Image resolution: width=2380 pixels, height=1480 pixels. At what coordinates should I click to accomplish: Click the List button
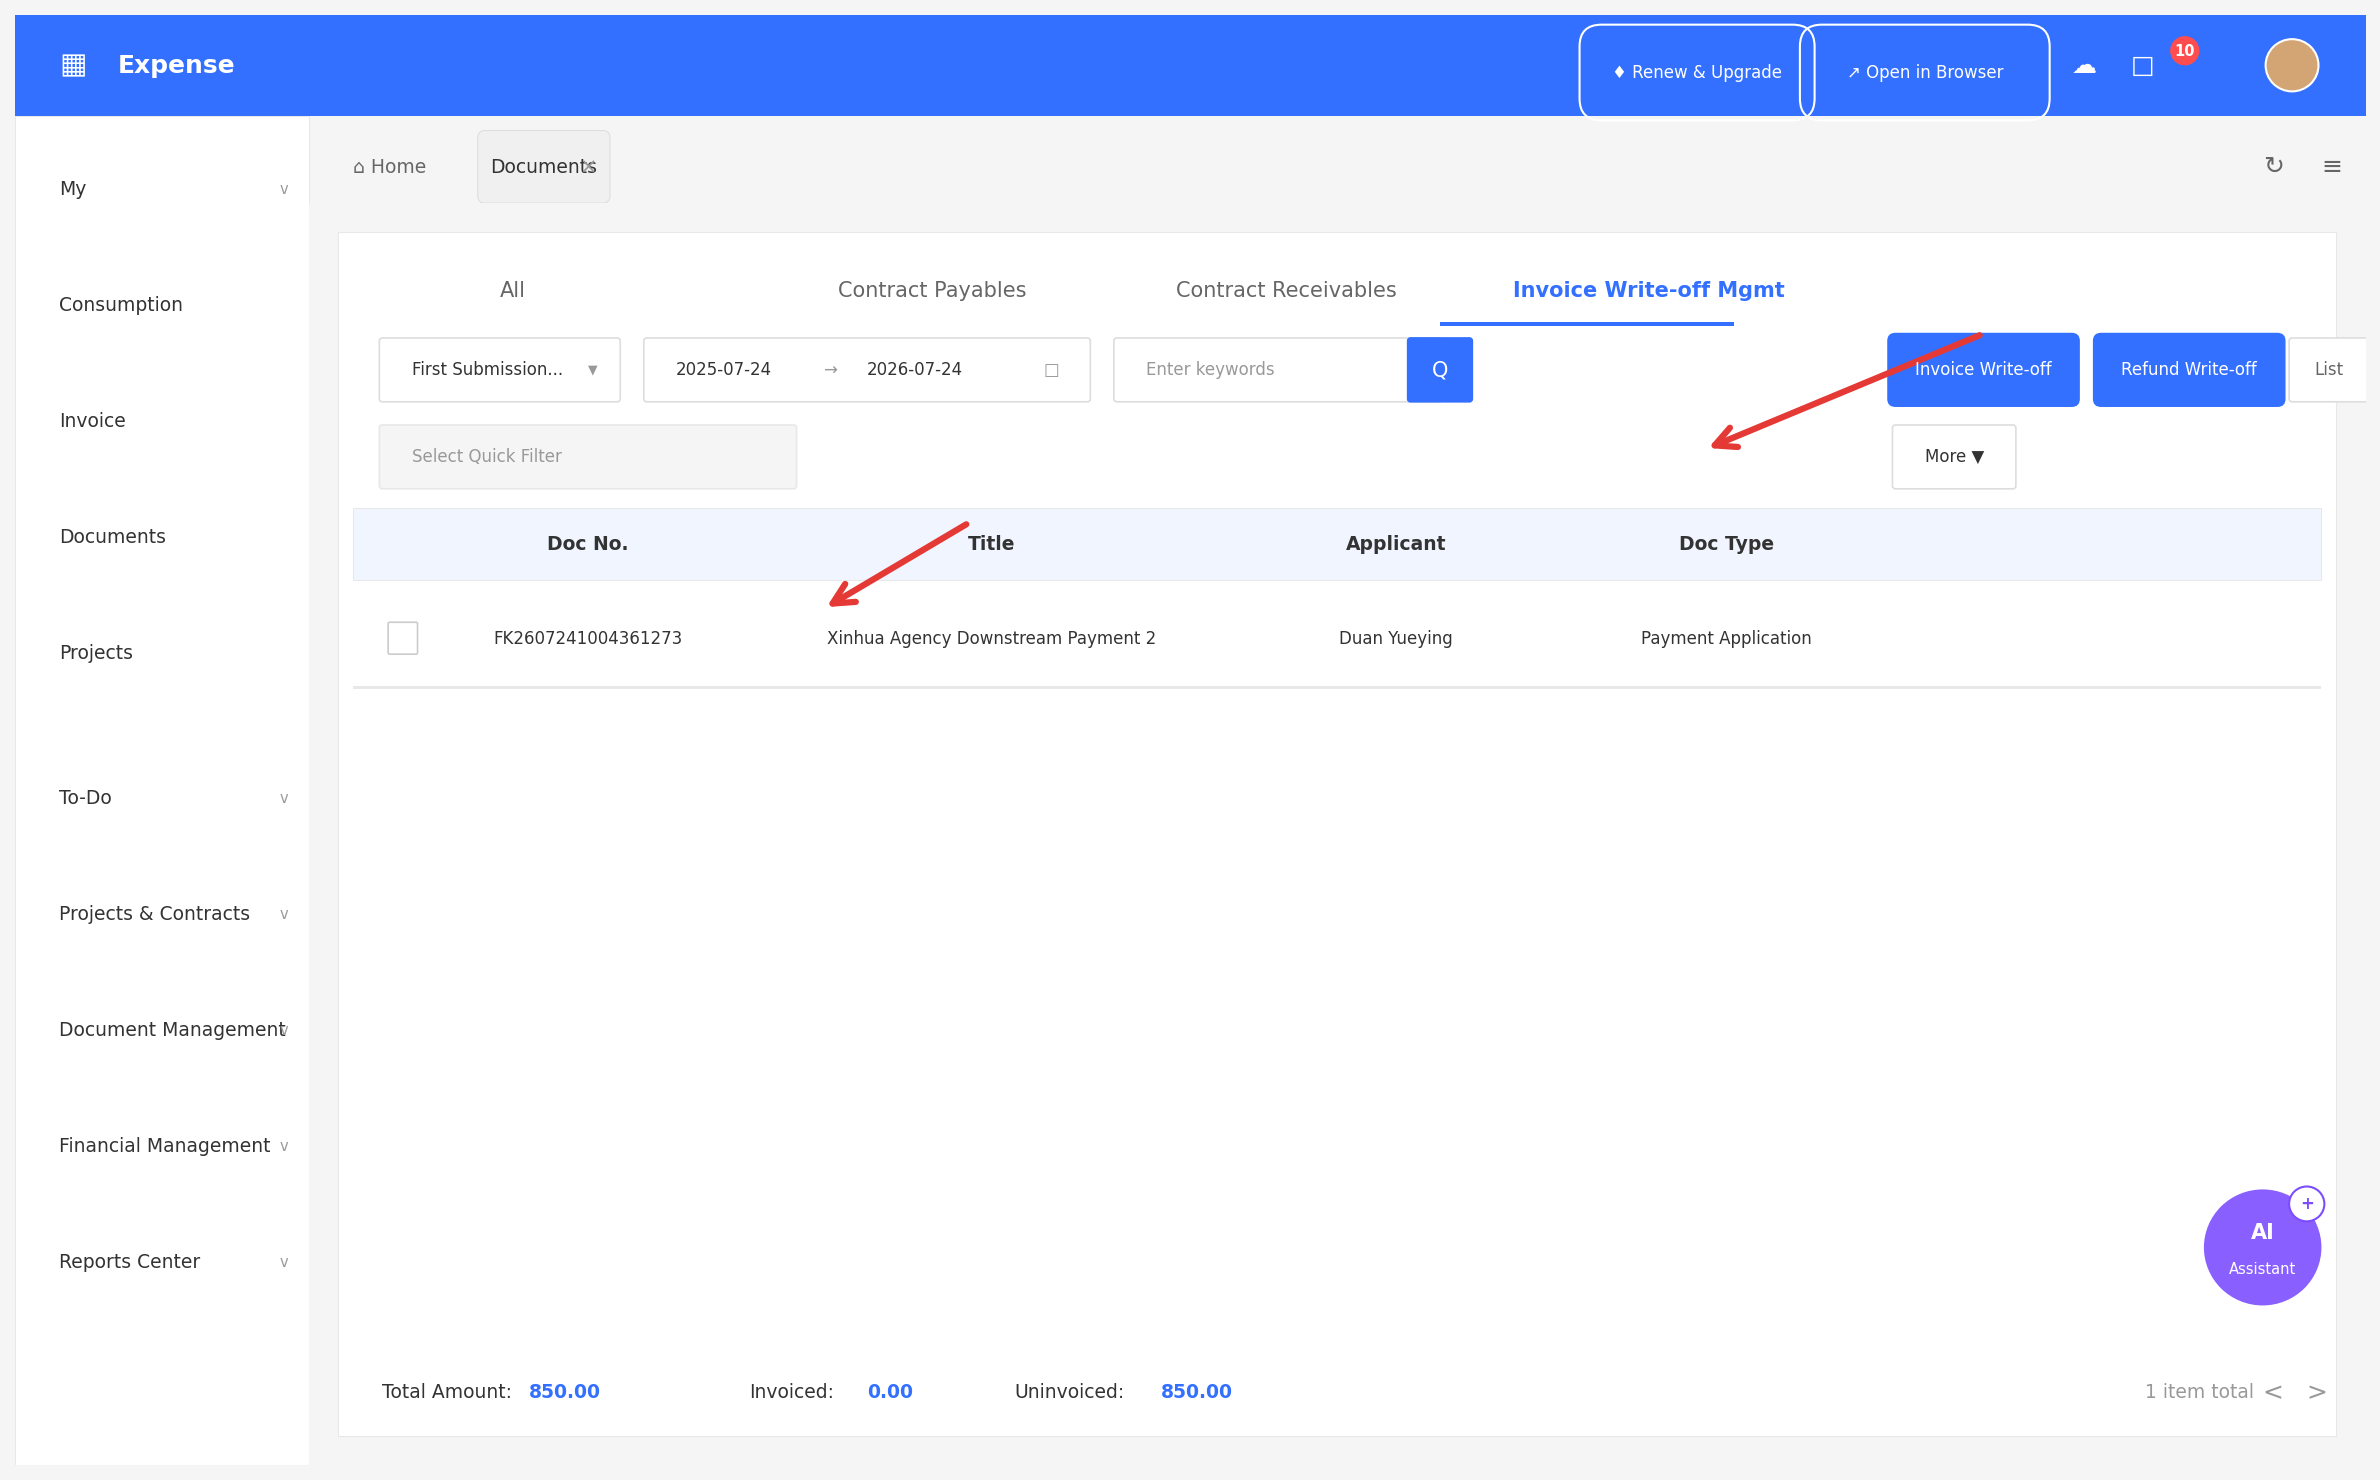pos(2328,370)
